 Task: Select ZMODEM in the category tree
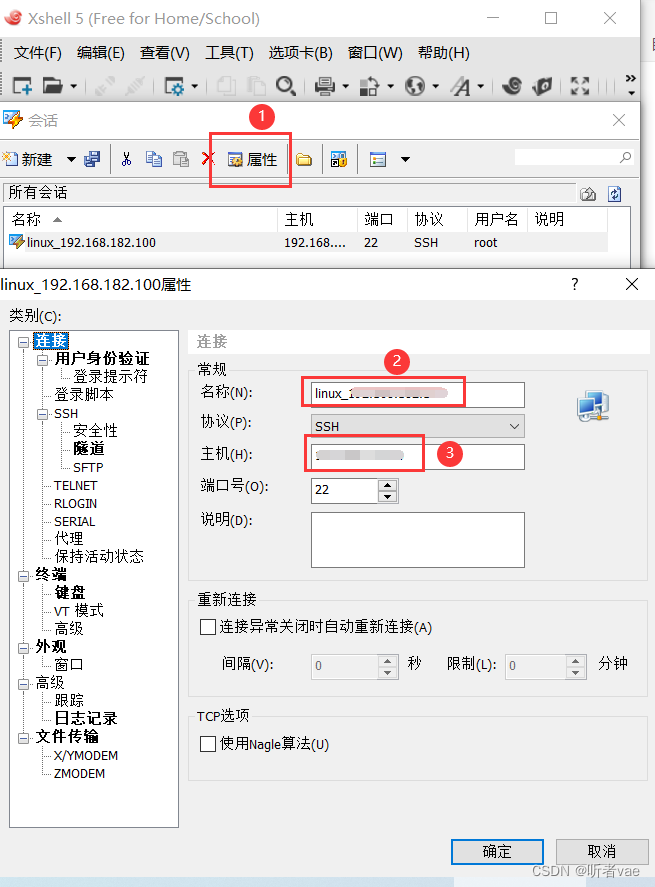79,773
